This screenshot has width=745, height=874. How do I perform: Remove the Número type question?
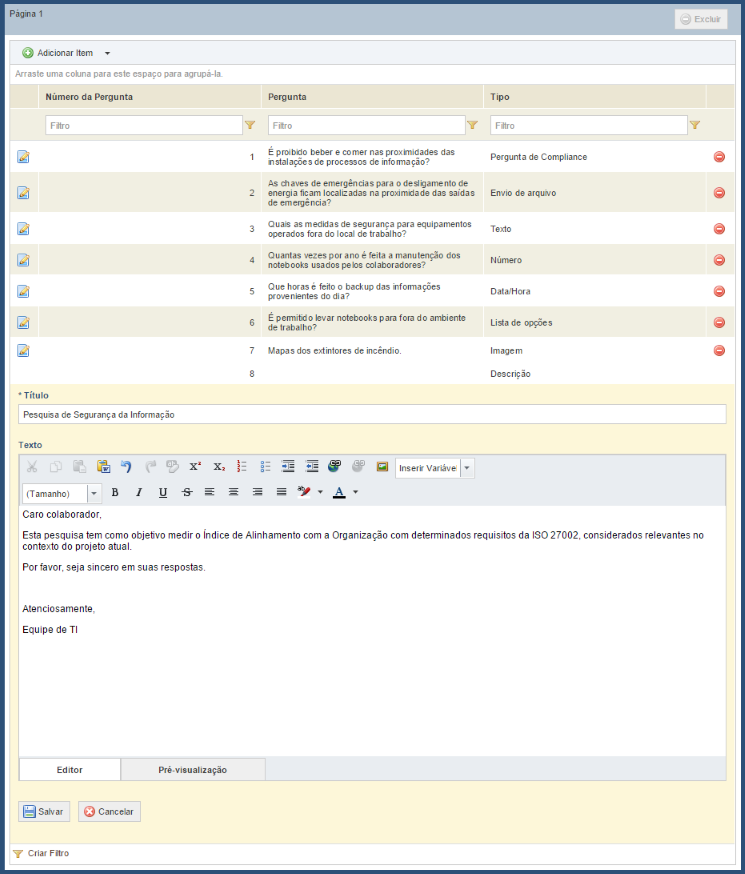(719, 260)
